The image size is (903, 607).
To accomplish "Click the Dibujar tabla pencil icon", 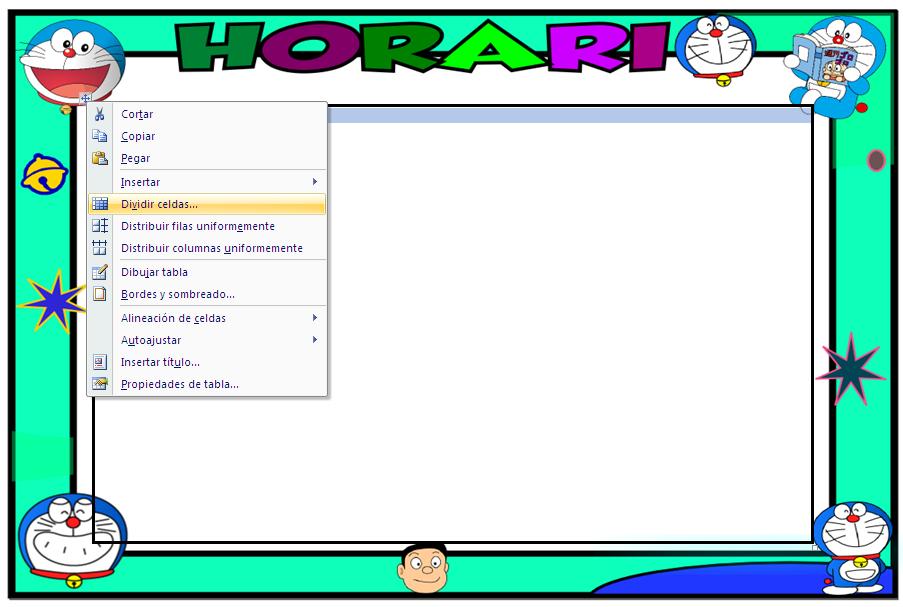I will click(x=100, y=272).
